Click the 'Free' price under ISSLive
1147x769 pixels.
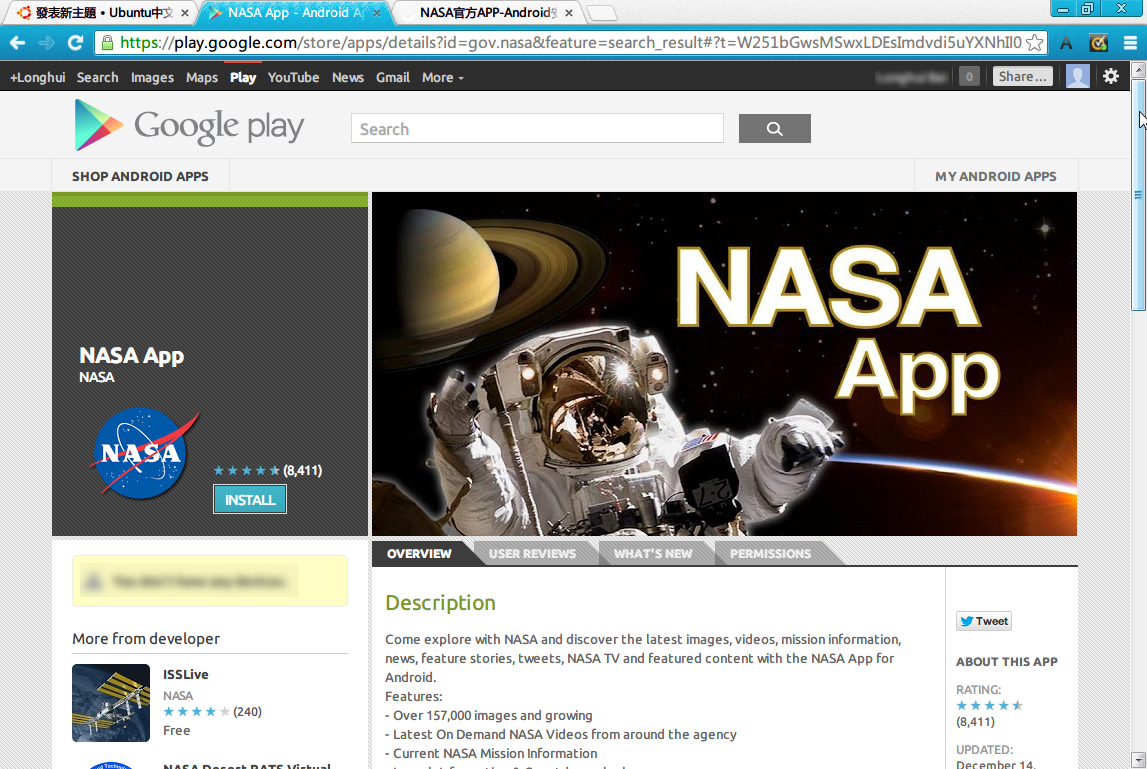point(176,731)
